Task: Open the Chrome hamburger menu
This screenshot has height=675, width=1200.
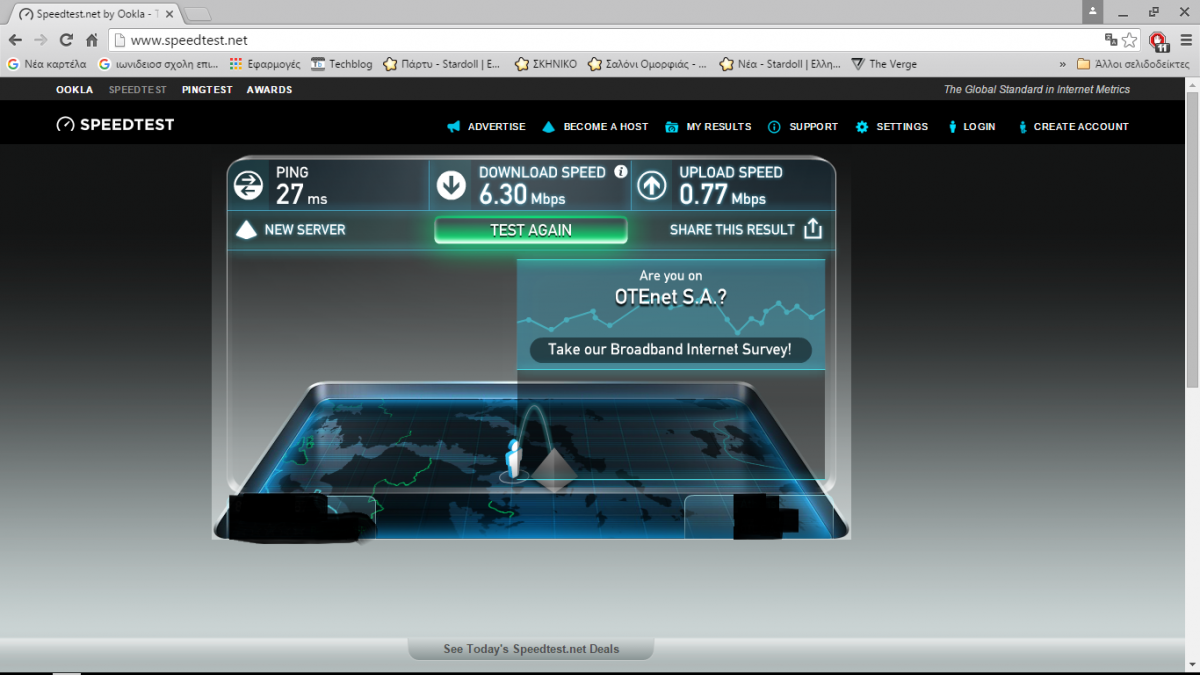Action: pos(1185,40)
